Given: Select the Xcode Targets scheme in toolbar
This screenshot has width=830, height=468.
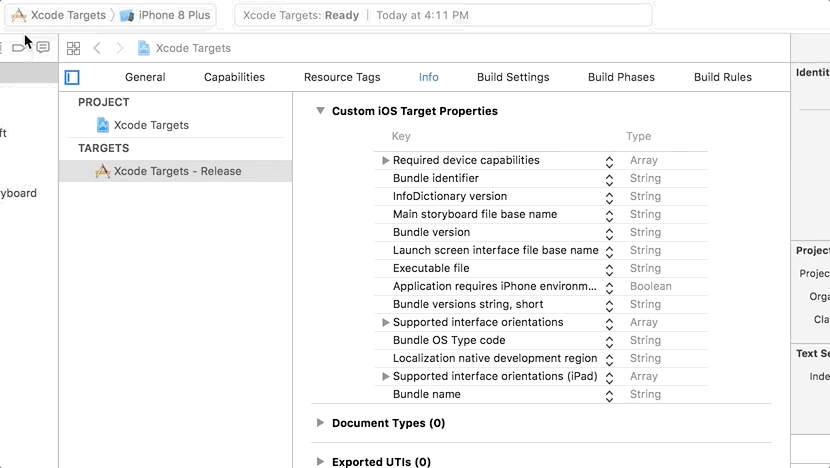Looking at the screenshot, I should pos(59,15).
